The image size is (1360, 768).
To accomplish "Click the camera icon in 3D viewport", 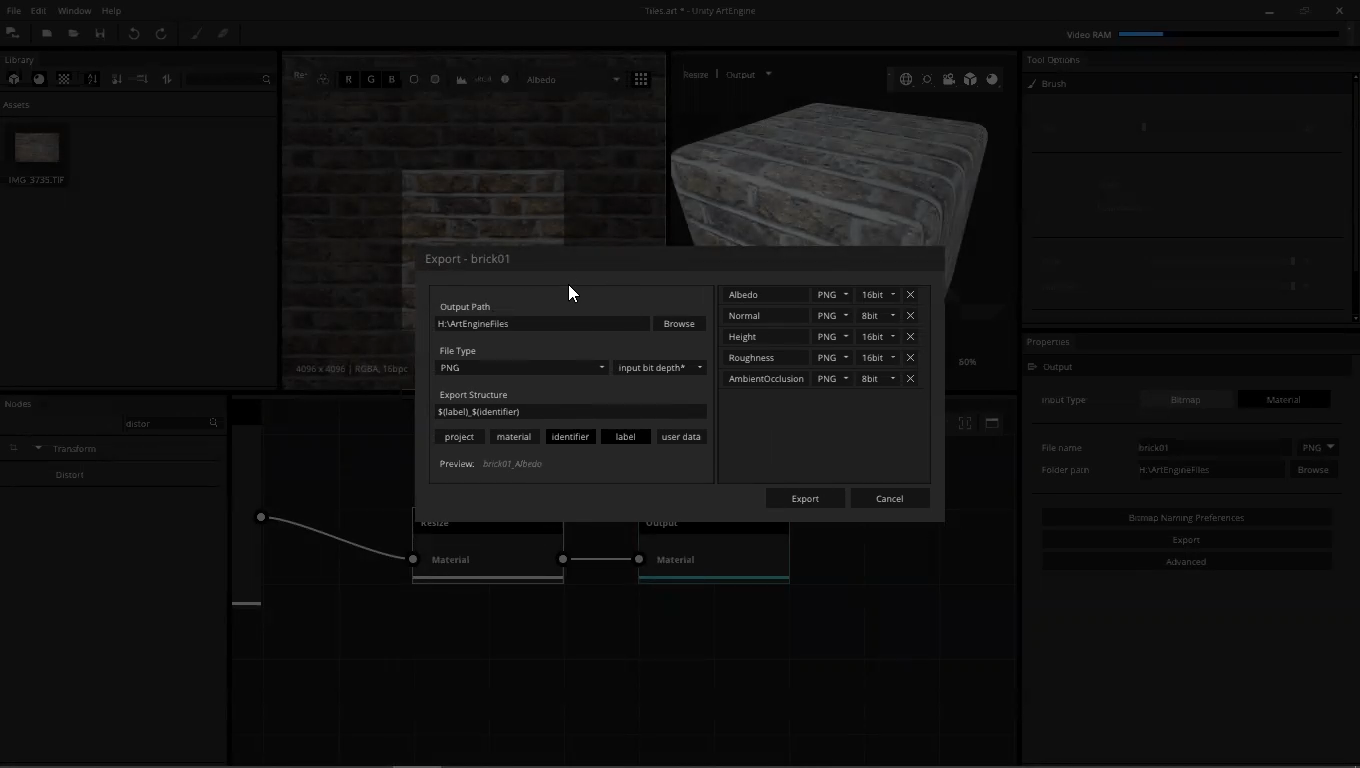I will click(x=948, y=79).
